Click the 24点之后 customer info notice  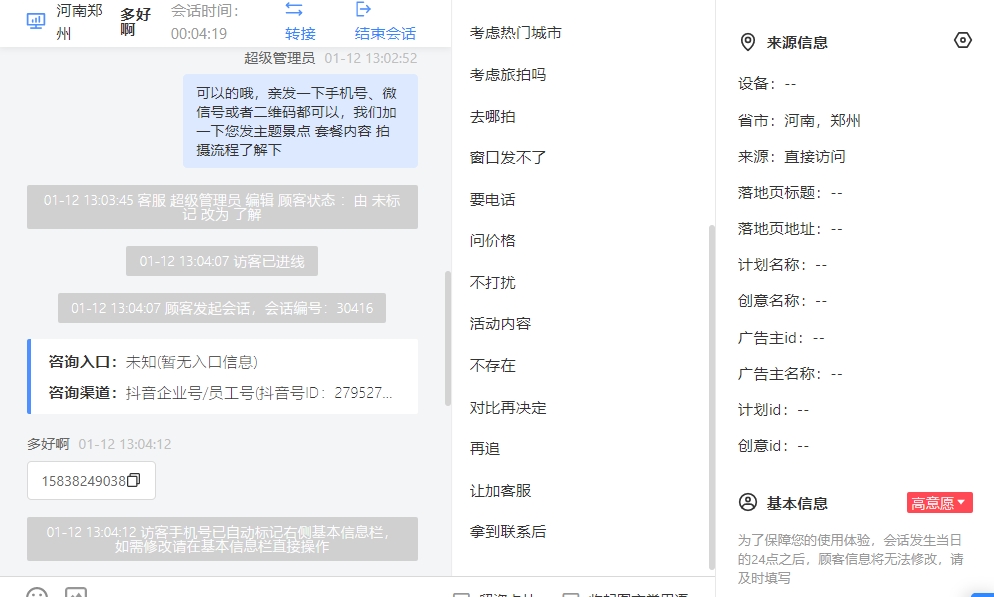click(x=851, y=559)
